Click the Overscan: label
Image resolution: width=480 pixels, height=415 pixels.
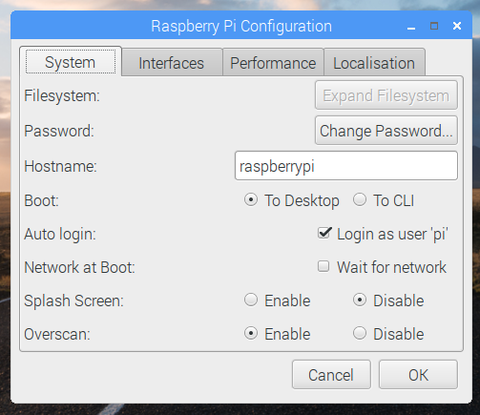tap(57, 334)
